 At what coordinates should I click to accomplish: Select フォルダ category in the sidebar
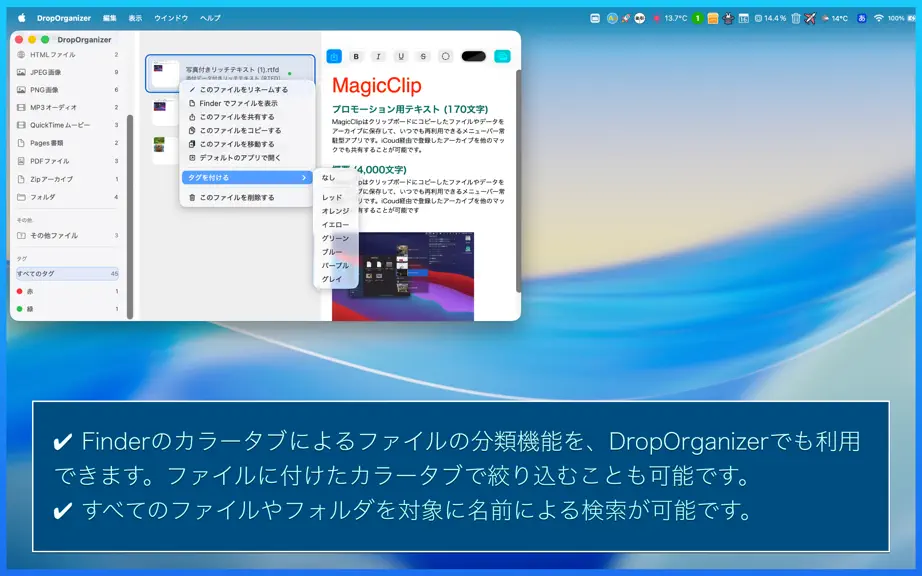[68, 197]
